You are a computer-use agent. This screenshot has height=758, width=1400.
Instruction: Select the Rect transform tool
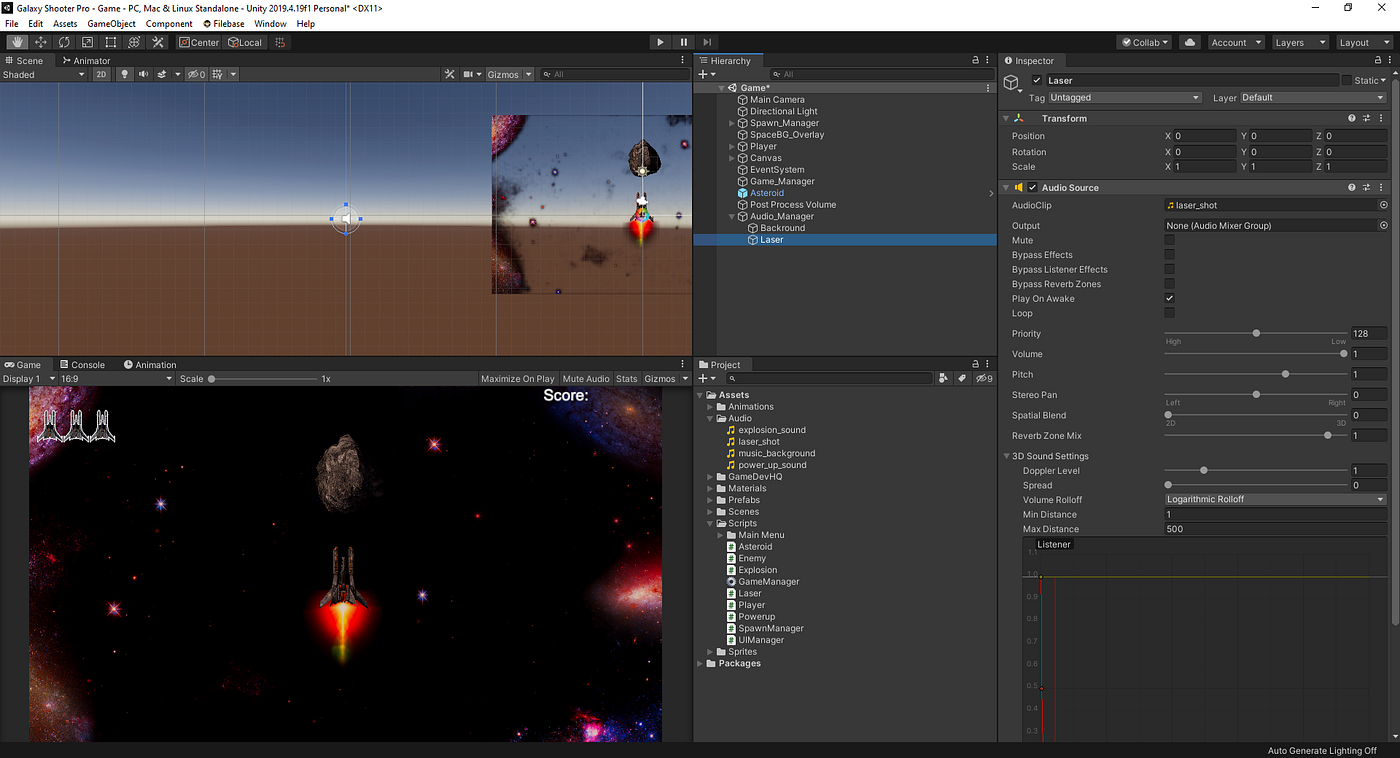111,42
